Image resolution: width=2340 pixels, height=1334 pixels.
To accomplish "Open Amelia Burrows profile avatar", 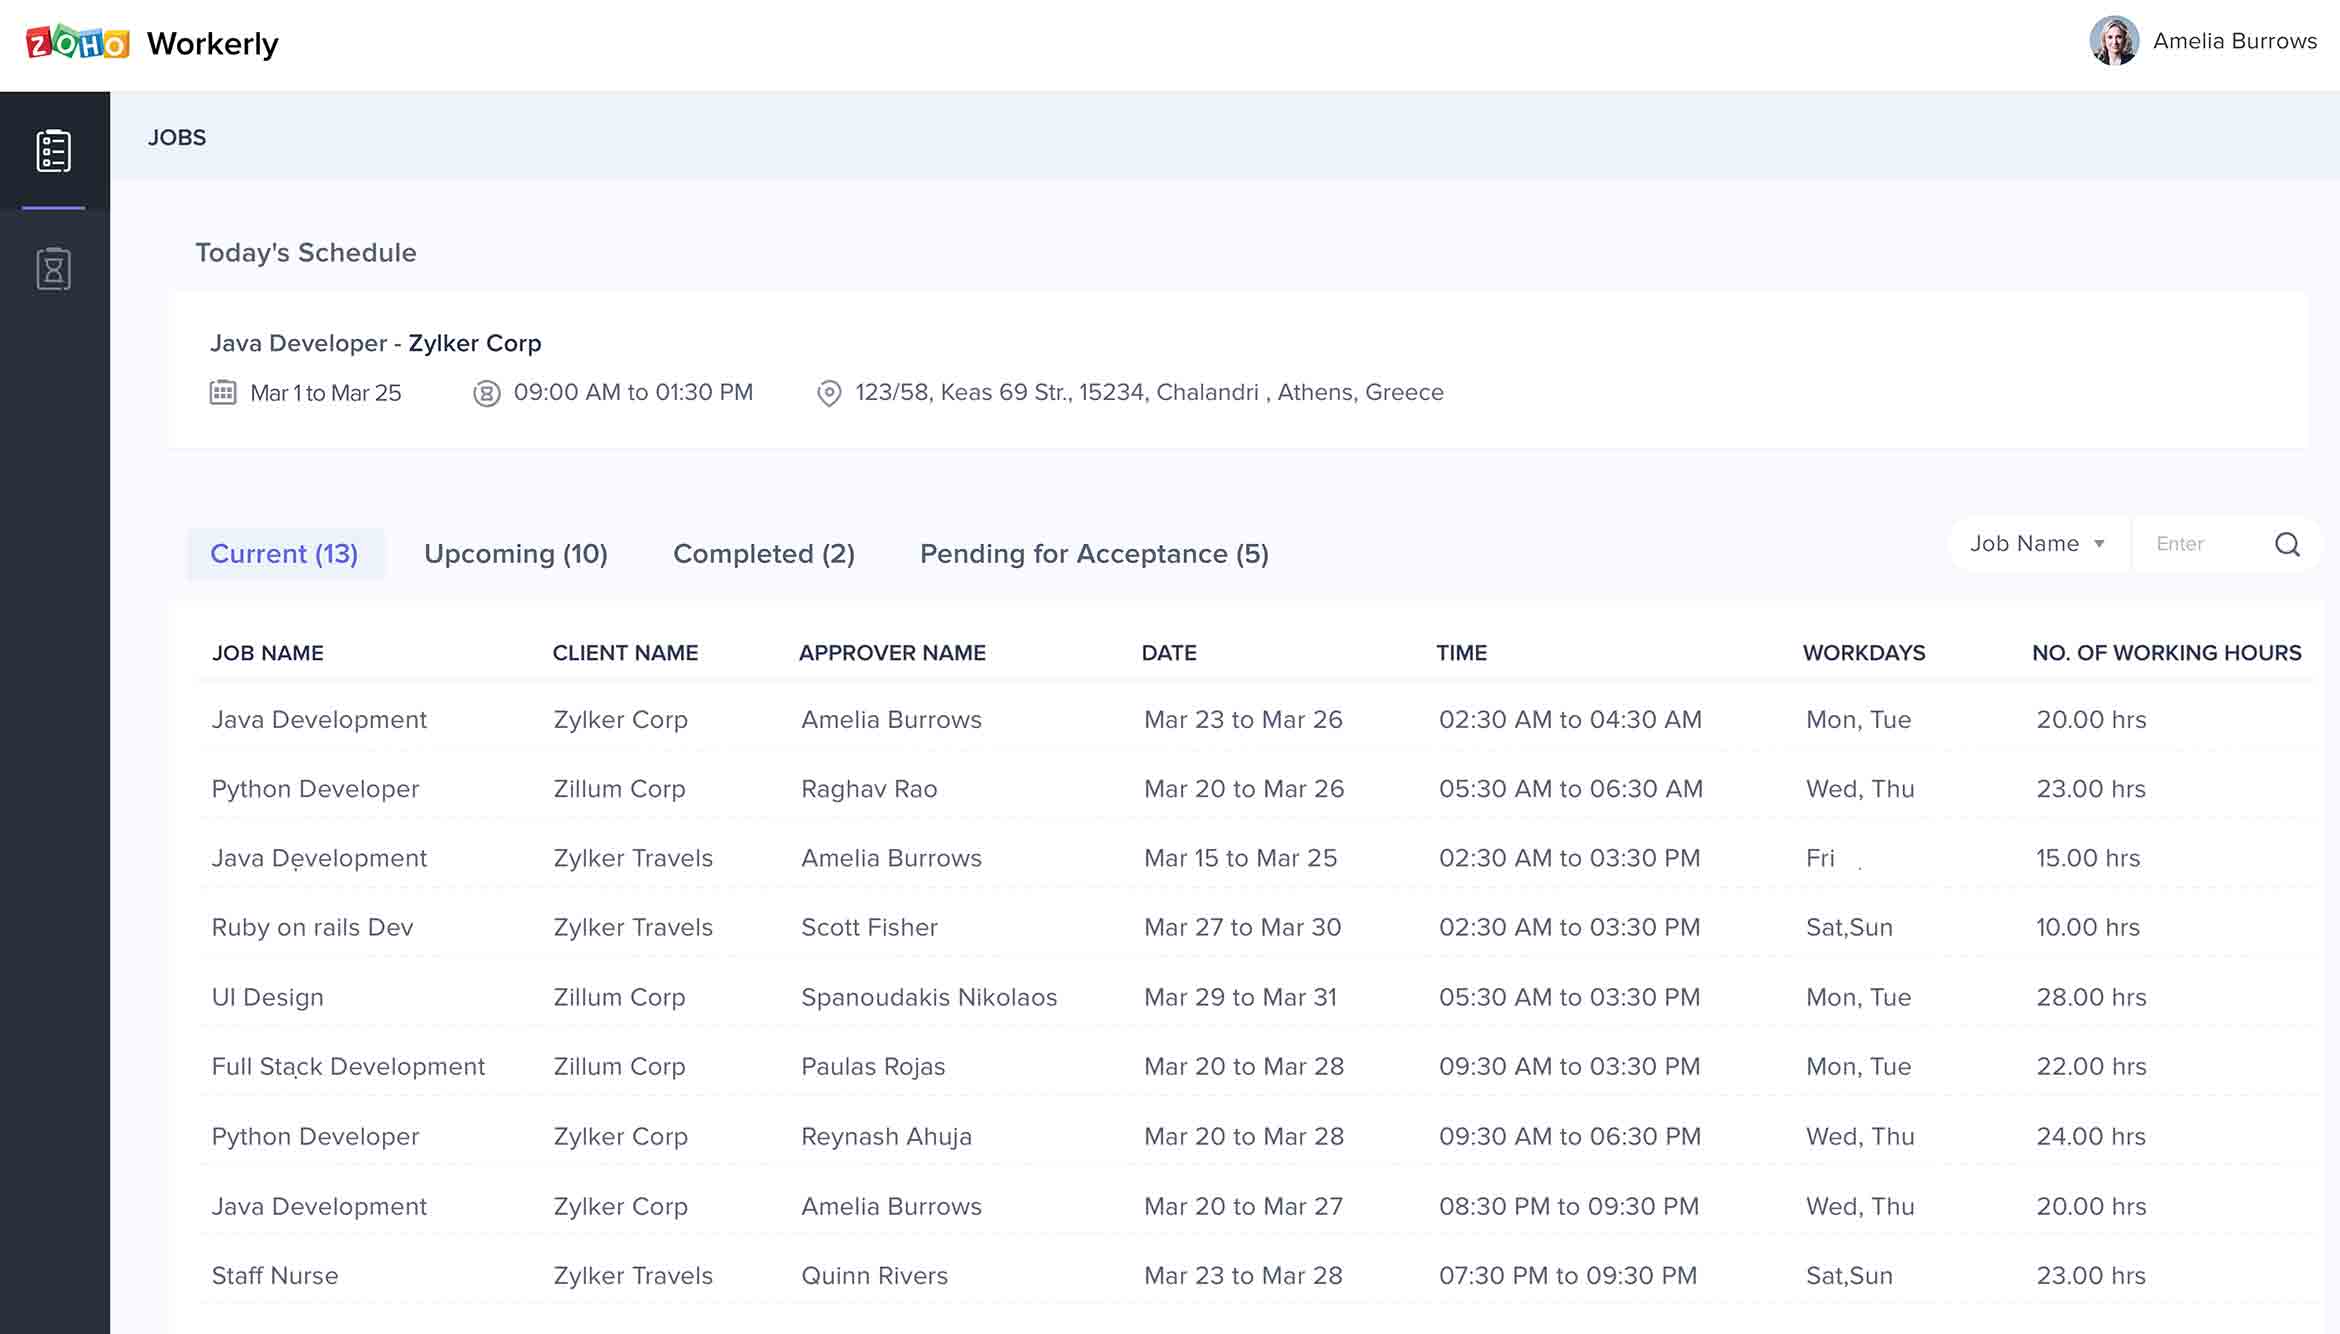I will 2114,41.
